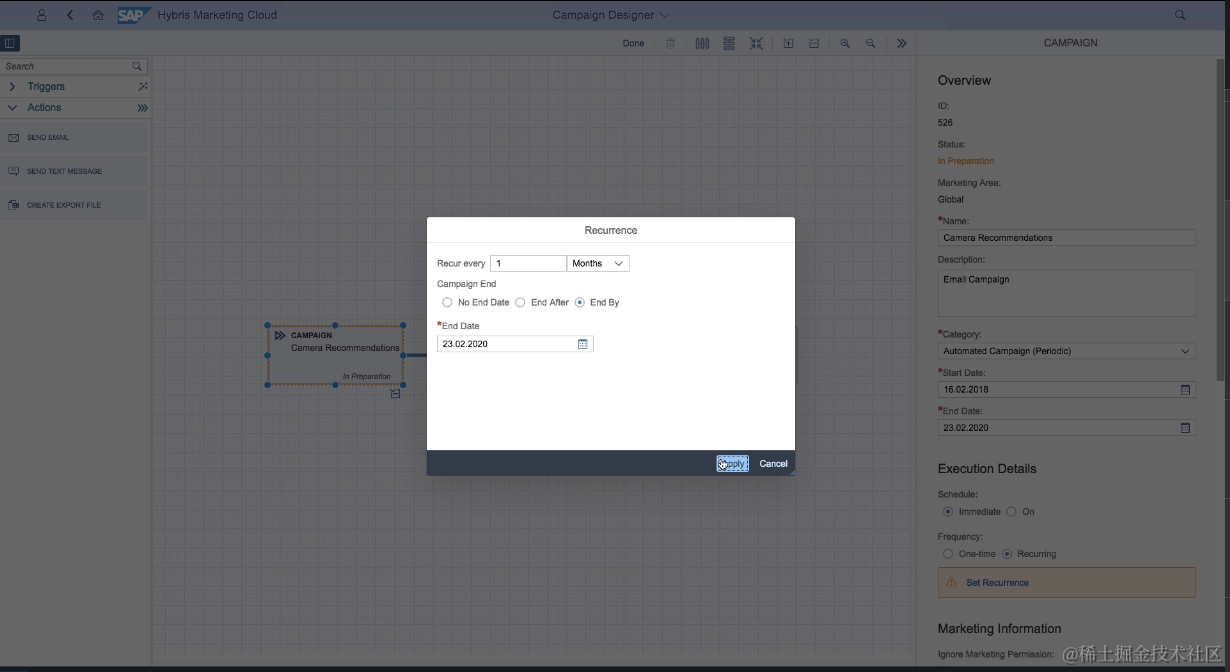Select End By radio option
Image resolution: width=1230 pixels, height=672 pixels.
(579, 302)
